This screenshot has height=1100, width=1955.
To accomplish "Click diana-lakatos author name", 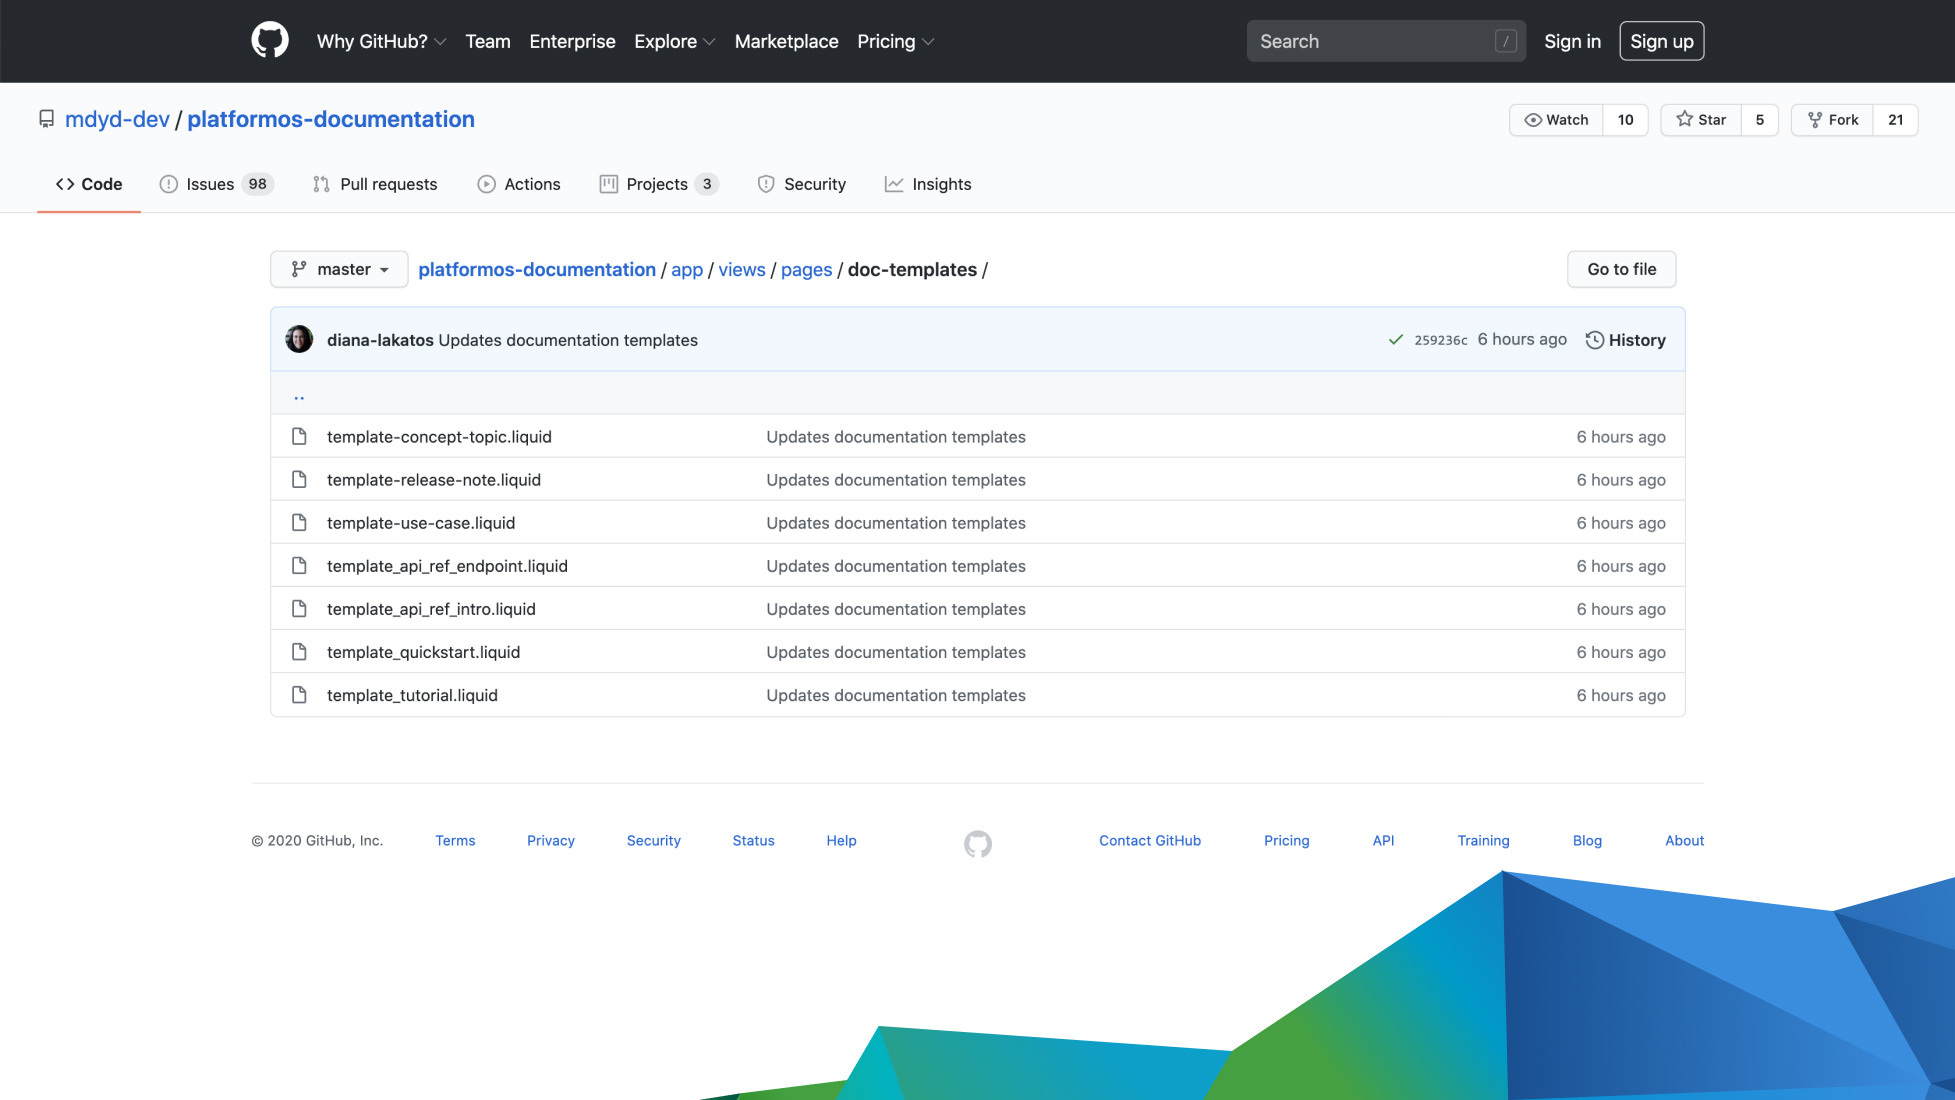I will pos(380,340).
